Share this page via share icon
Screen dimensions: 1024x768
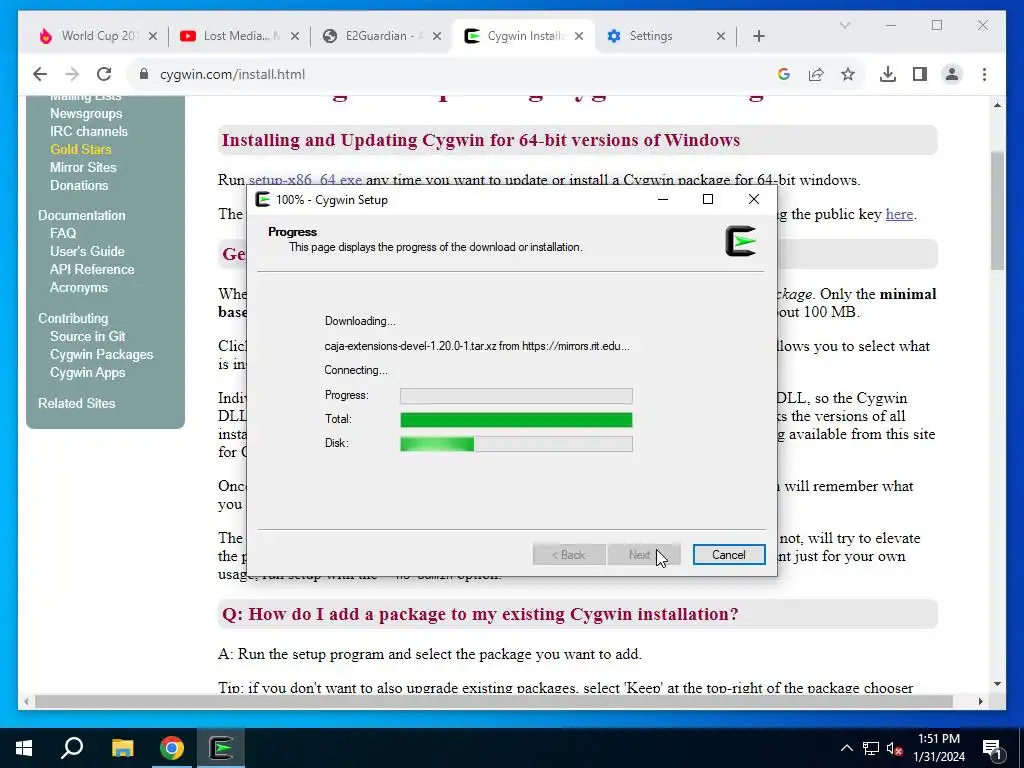click(x=816, y=74)
